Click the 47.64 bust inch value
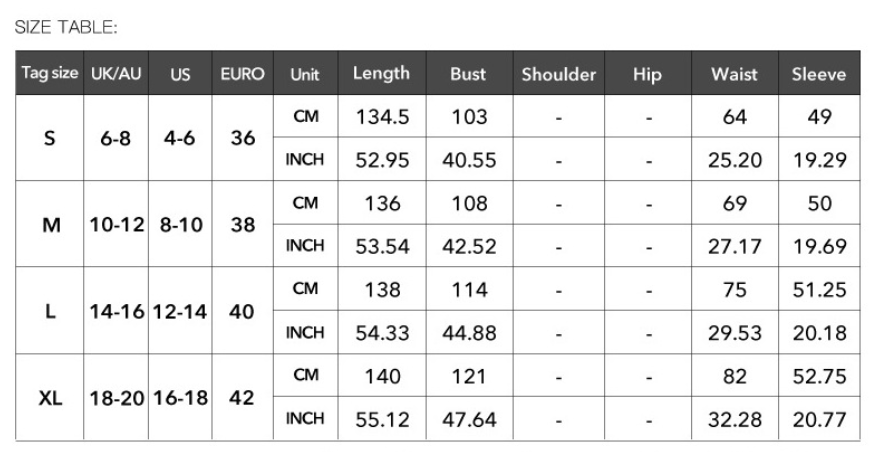The image size is (873, 452). pyautogui.click(x=469, y=419)
